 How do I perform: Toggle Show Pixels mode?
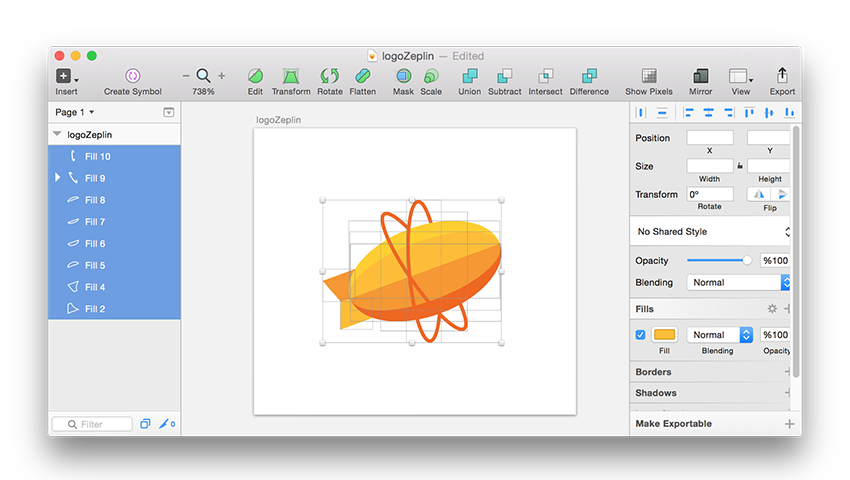coord(649,76)
